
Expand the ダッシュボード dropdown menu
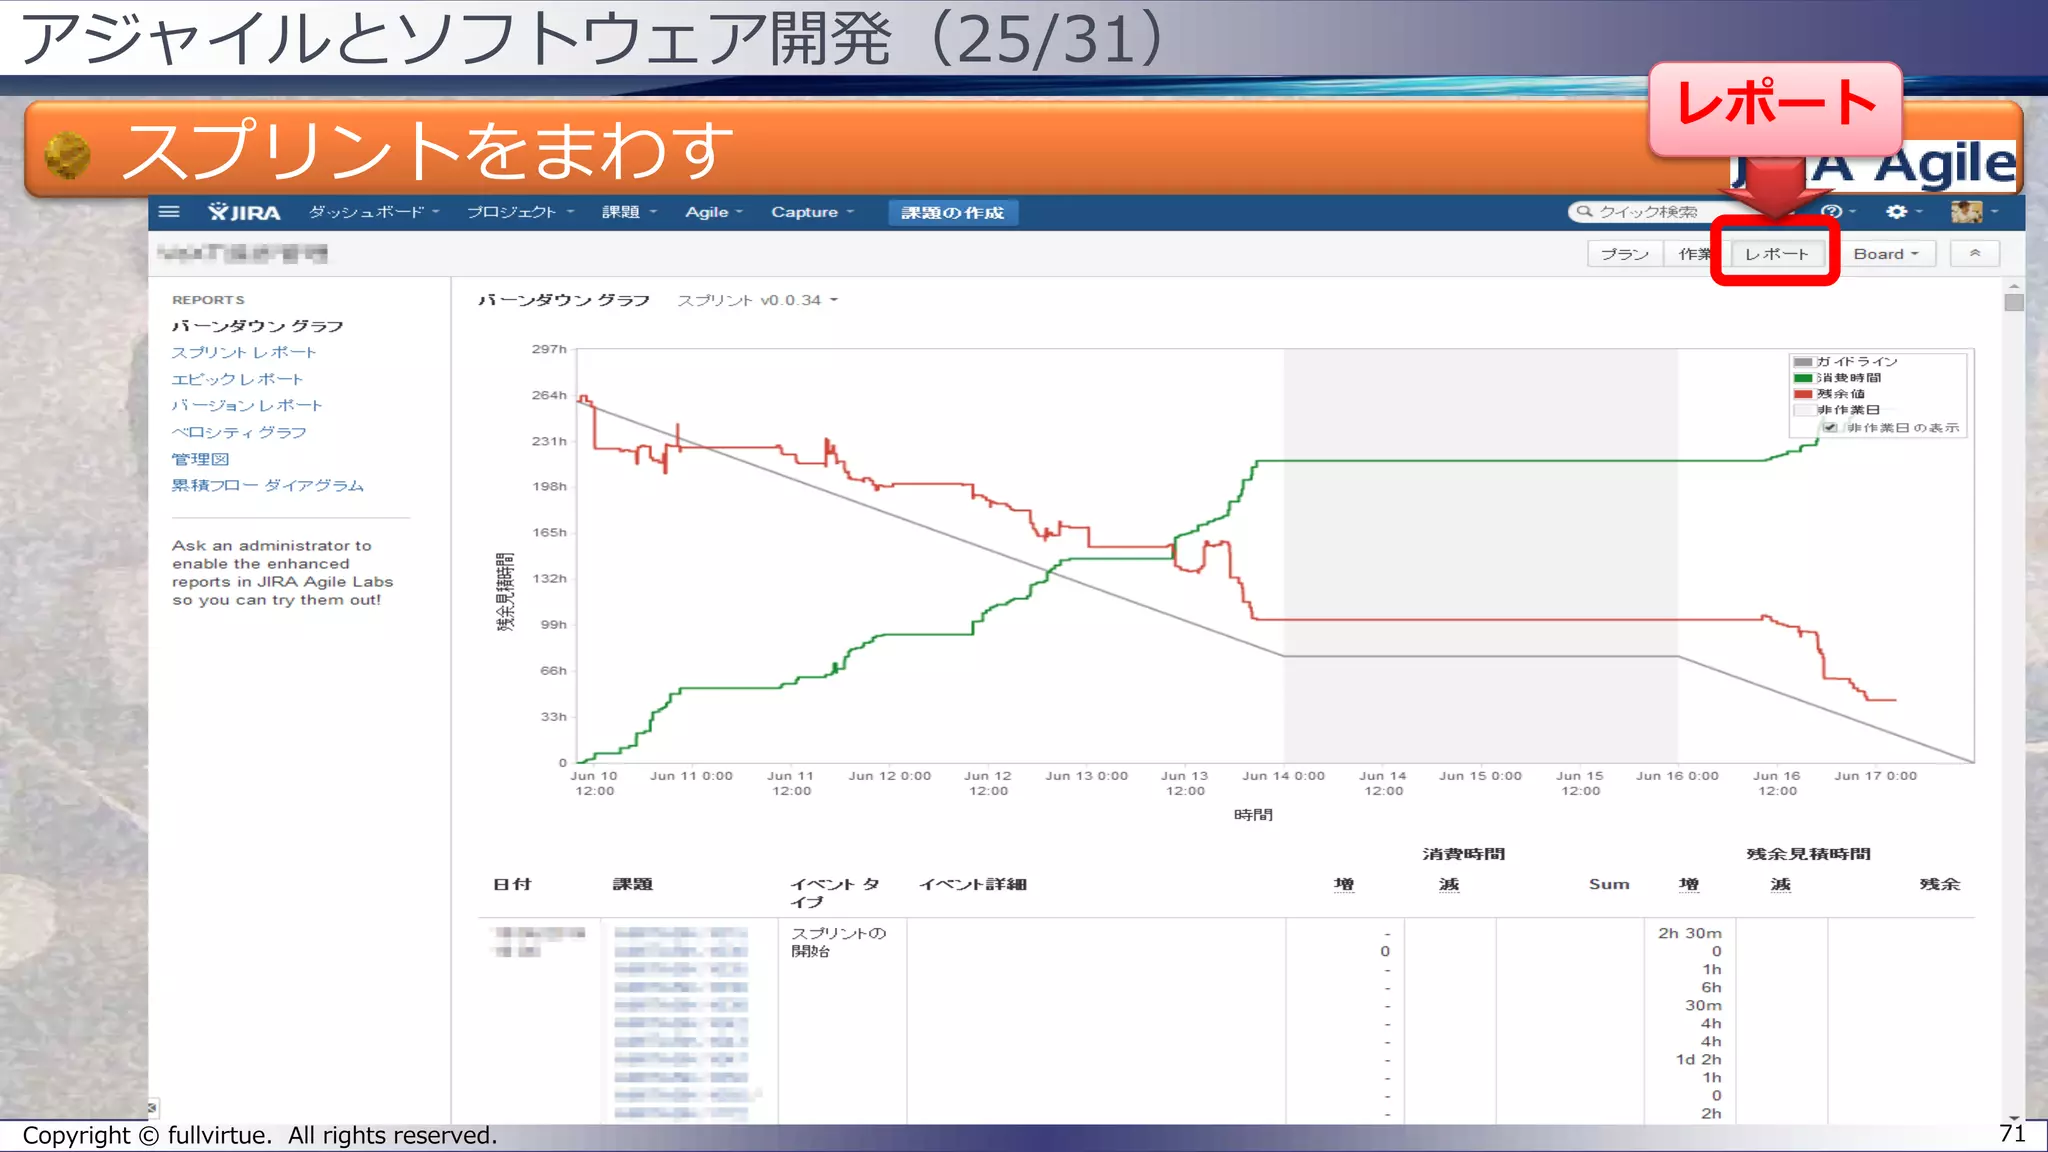[374, 212]
